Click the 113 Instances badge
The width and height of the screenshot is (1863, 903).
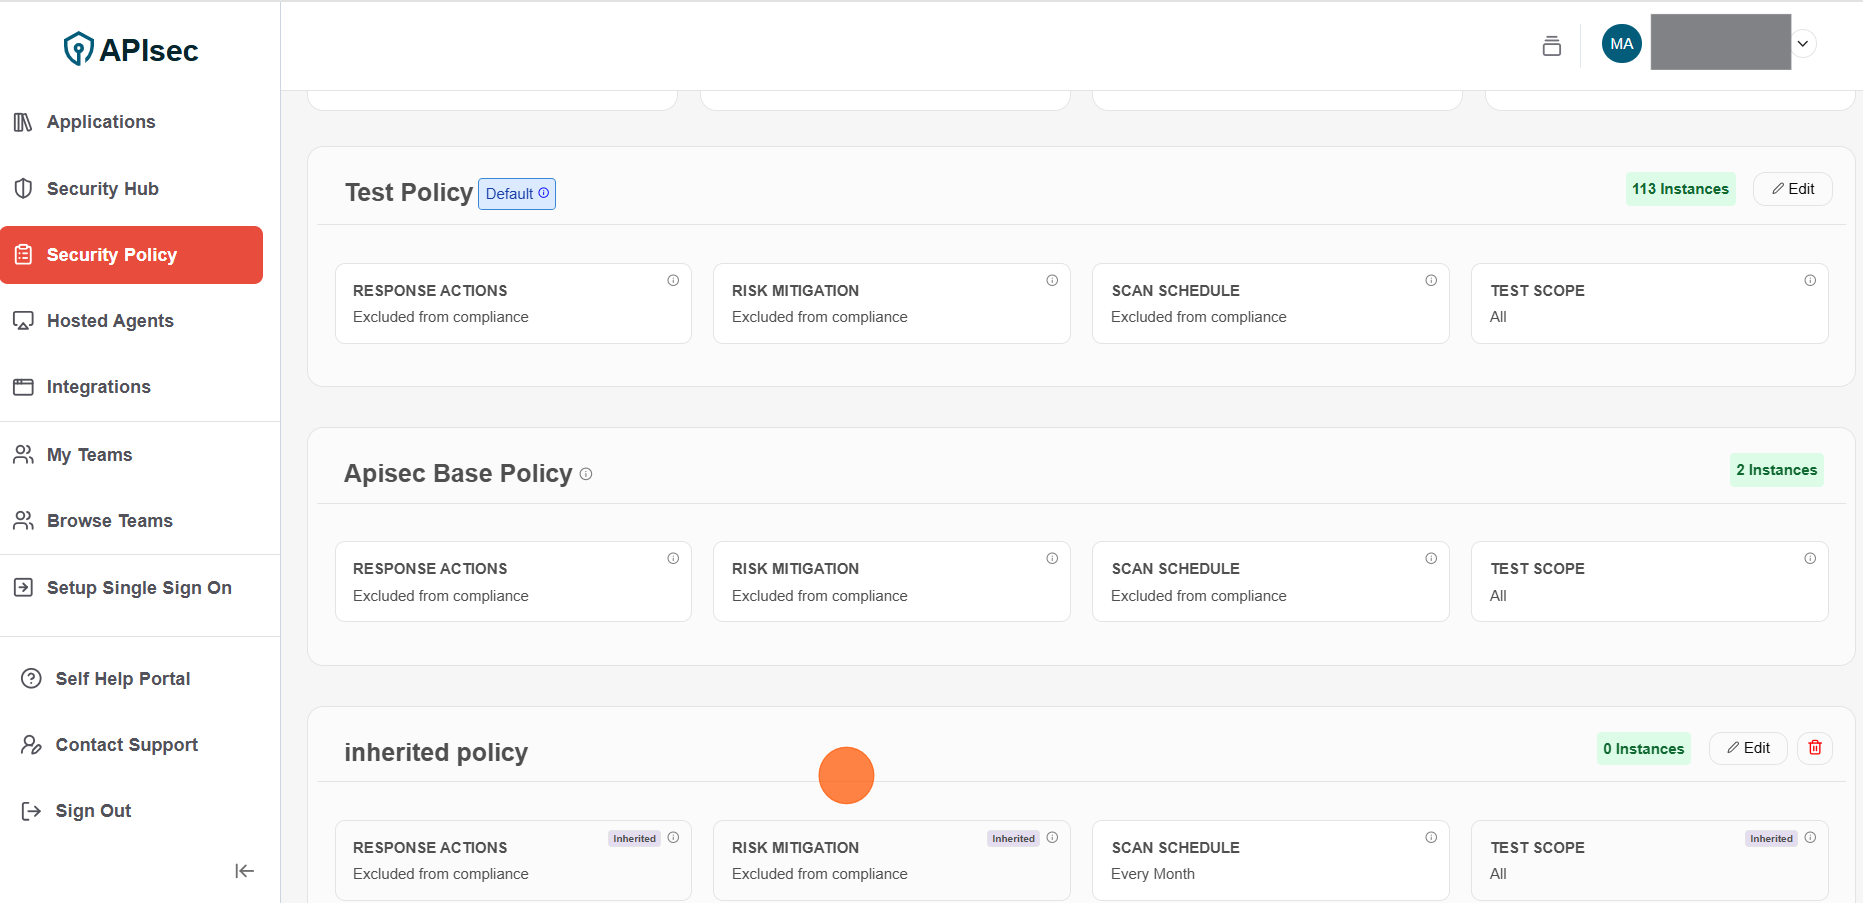point(1680,189)
